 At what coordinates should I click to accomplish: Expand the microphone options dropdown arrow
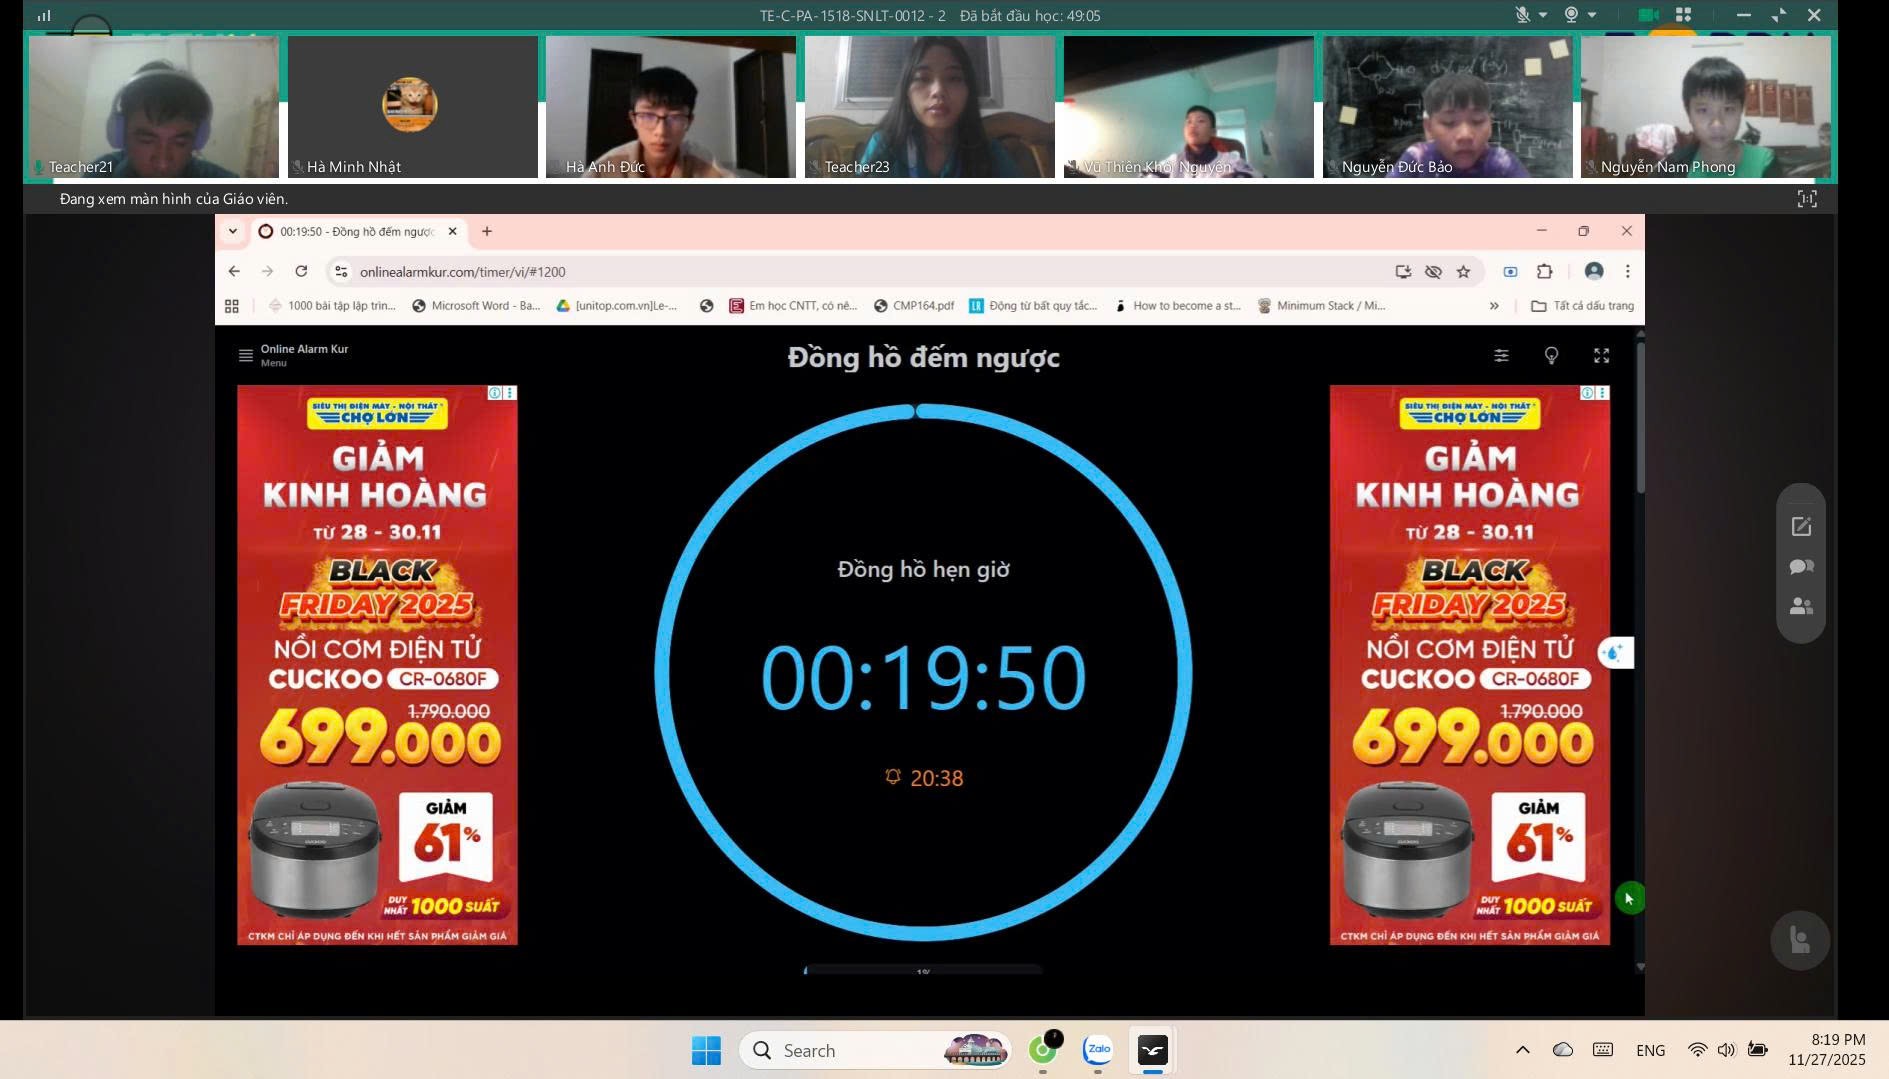pyautogui.click(x=1543, y=15)
